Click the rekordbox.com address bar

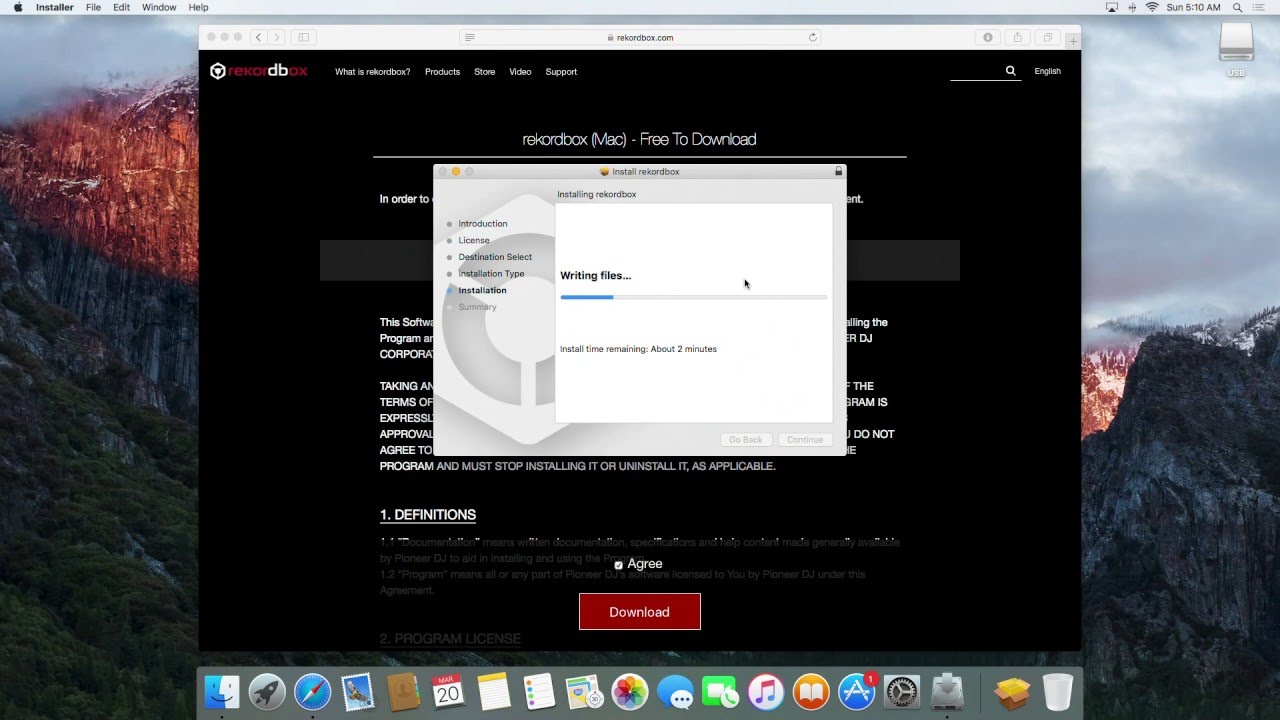click(640, 37)
